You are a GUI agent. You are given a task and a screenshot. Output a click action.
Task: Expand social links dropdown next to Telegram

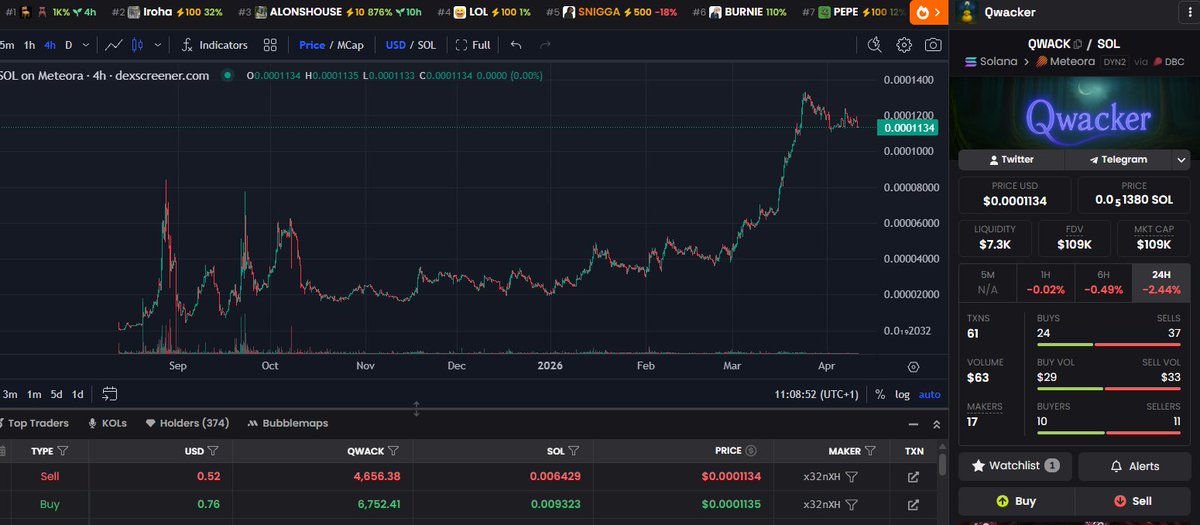[x=1181, y=159]
